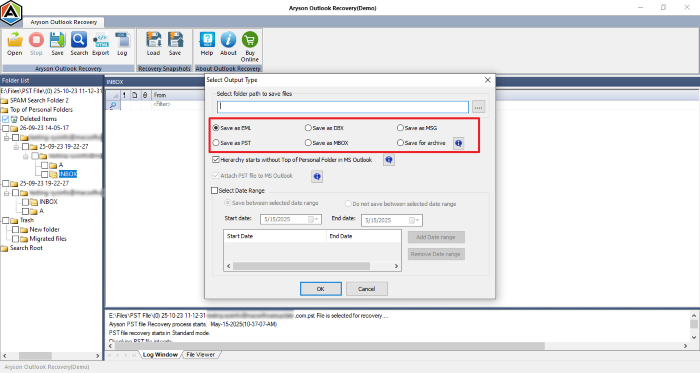
Task: Check the Trash folder checkbox
Action: pos(5,220)
